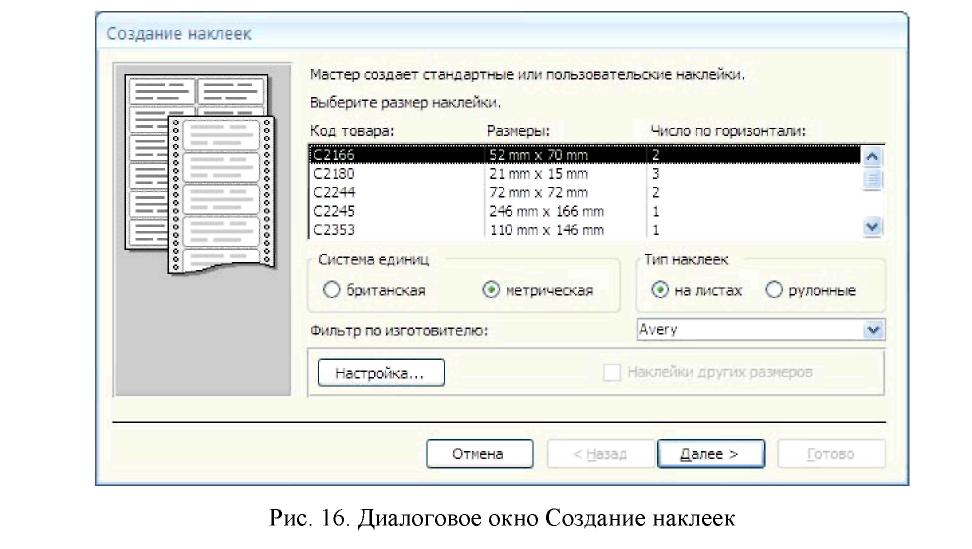The height and width of the screenshot is (549, 972).
Task: Click size 110 mm x 146 mm
Action: click(546, 231)
